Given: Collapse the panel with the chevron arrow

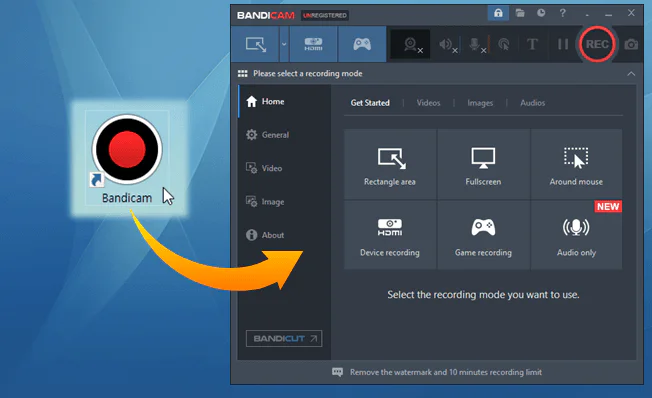Looking at the screenshot, I should (x=631, y=74).
